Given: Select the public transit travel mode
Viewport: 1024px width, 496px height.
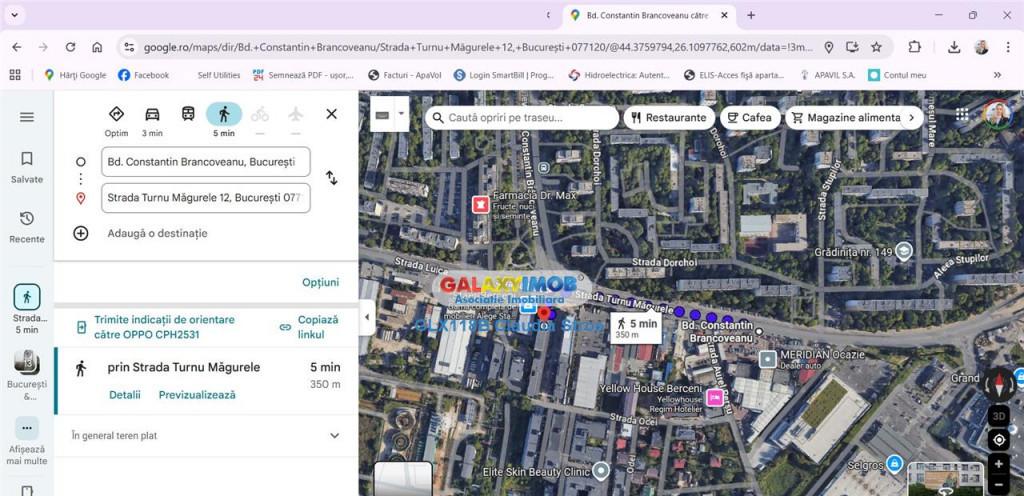Looking at the screenshot, I should click(x=188, y=115).
